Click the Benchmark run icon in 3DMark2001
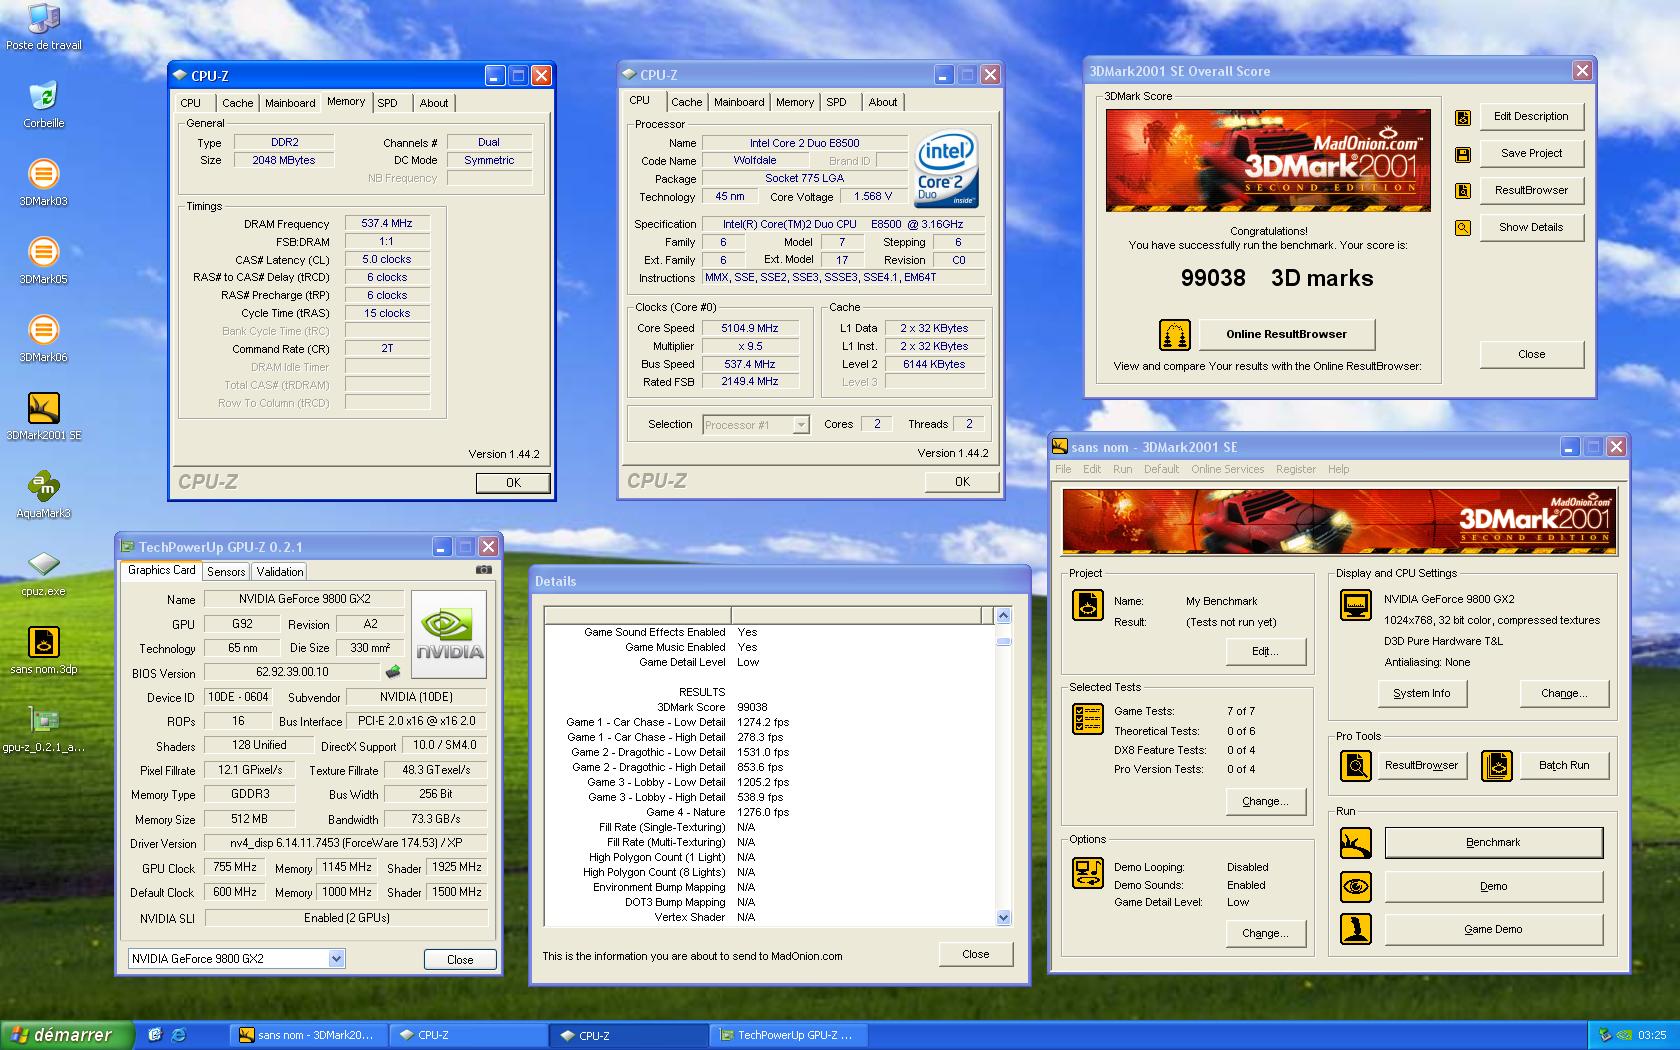Image resolution: width=1680 pixels, height=1050 pixels. click(x=1356, y=843)
